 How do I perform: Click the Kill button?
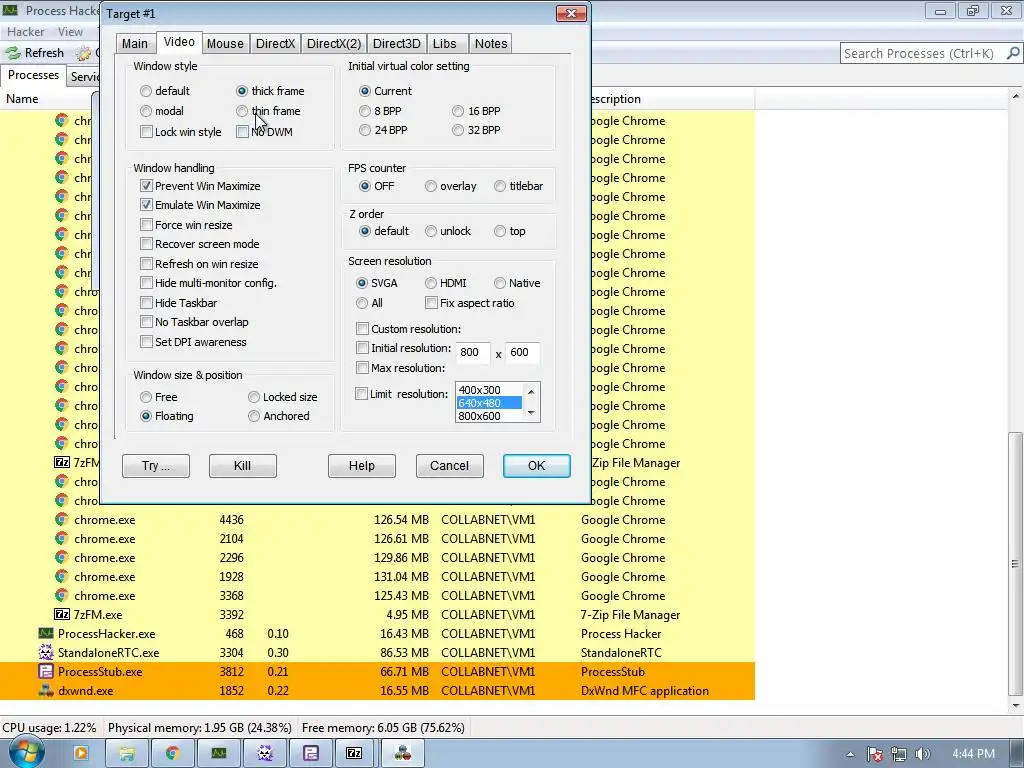click(242, 466)
